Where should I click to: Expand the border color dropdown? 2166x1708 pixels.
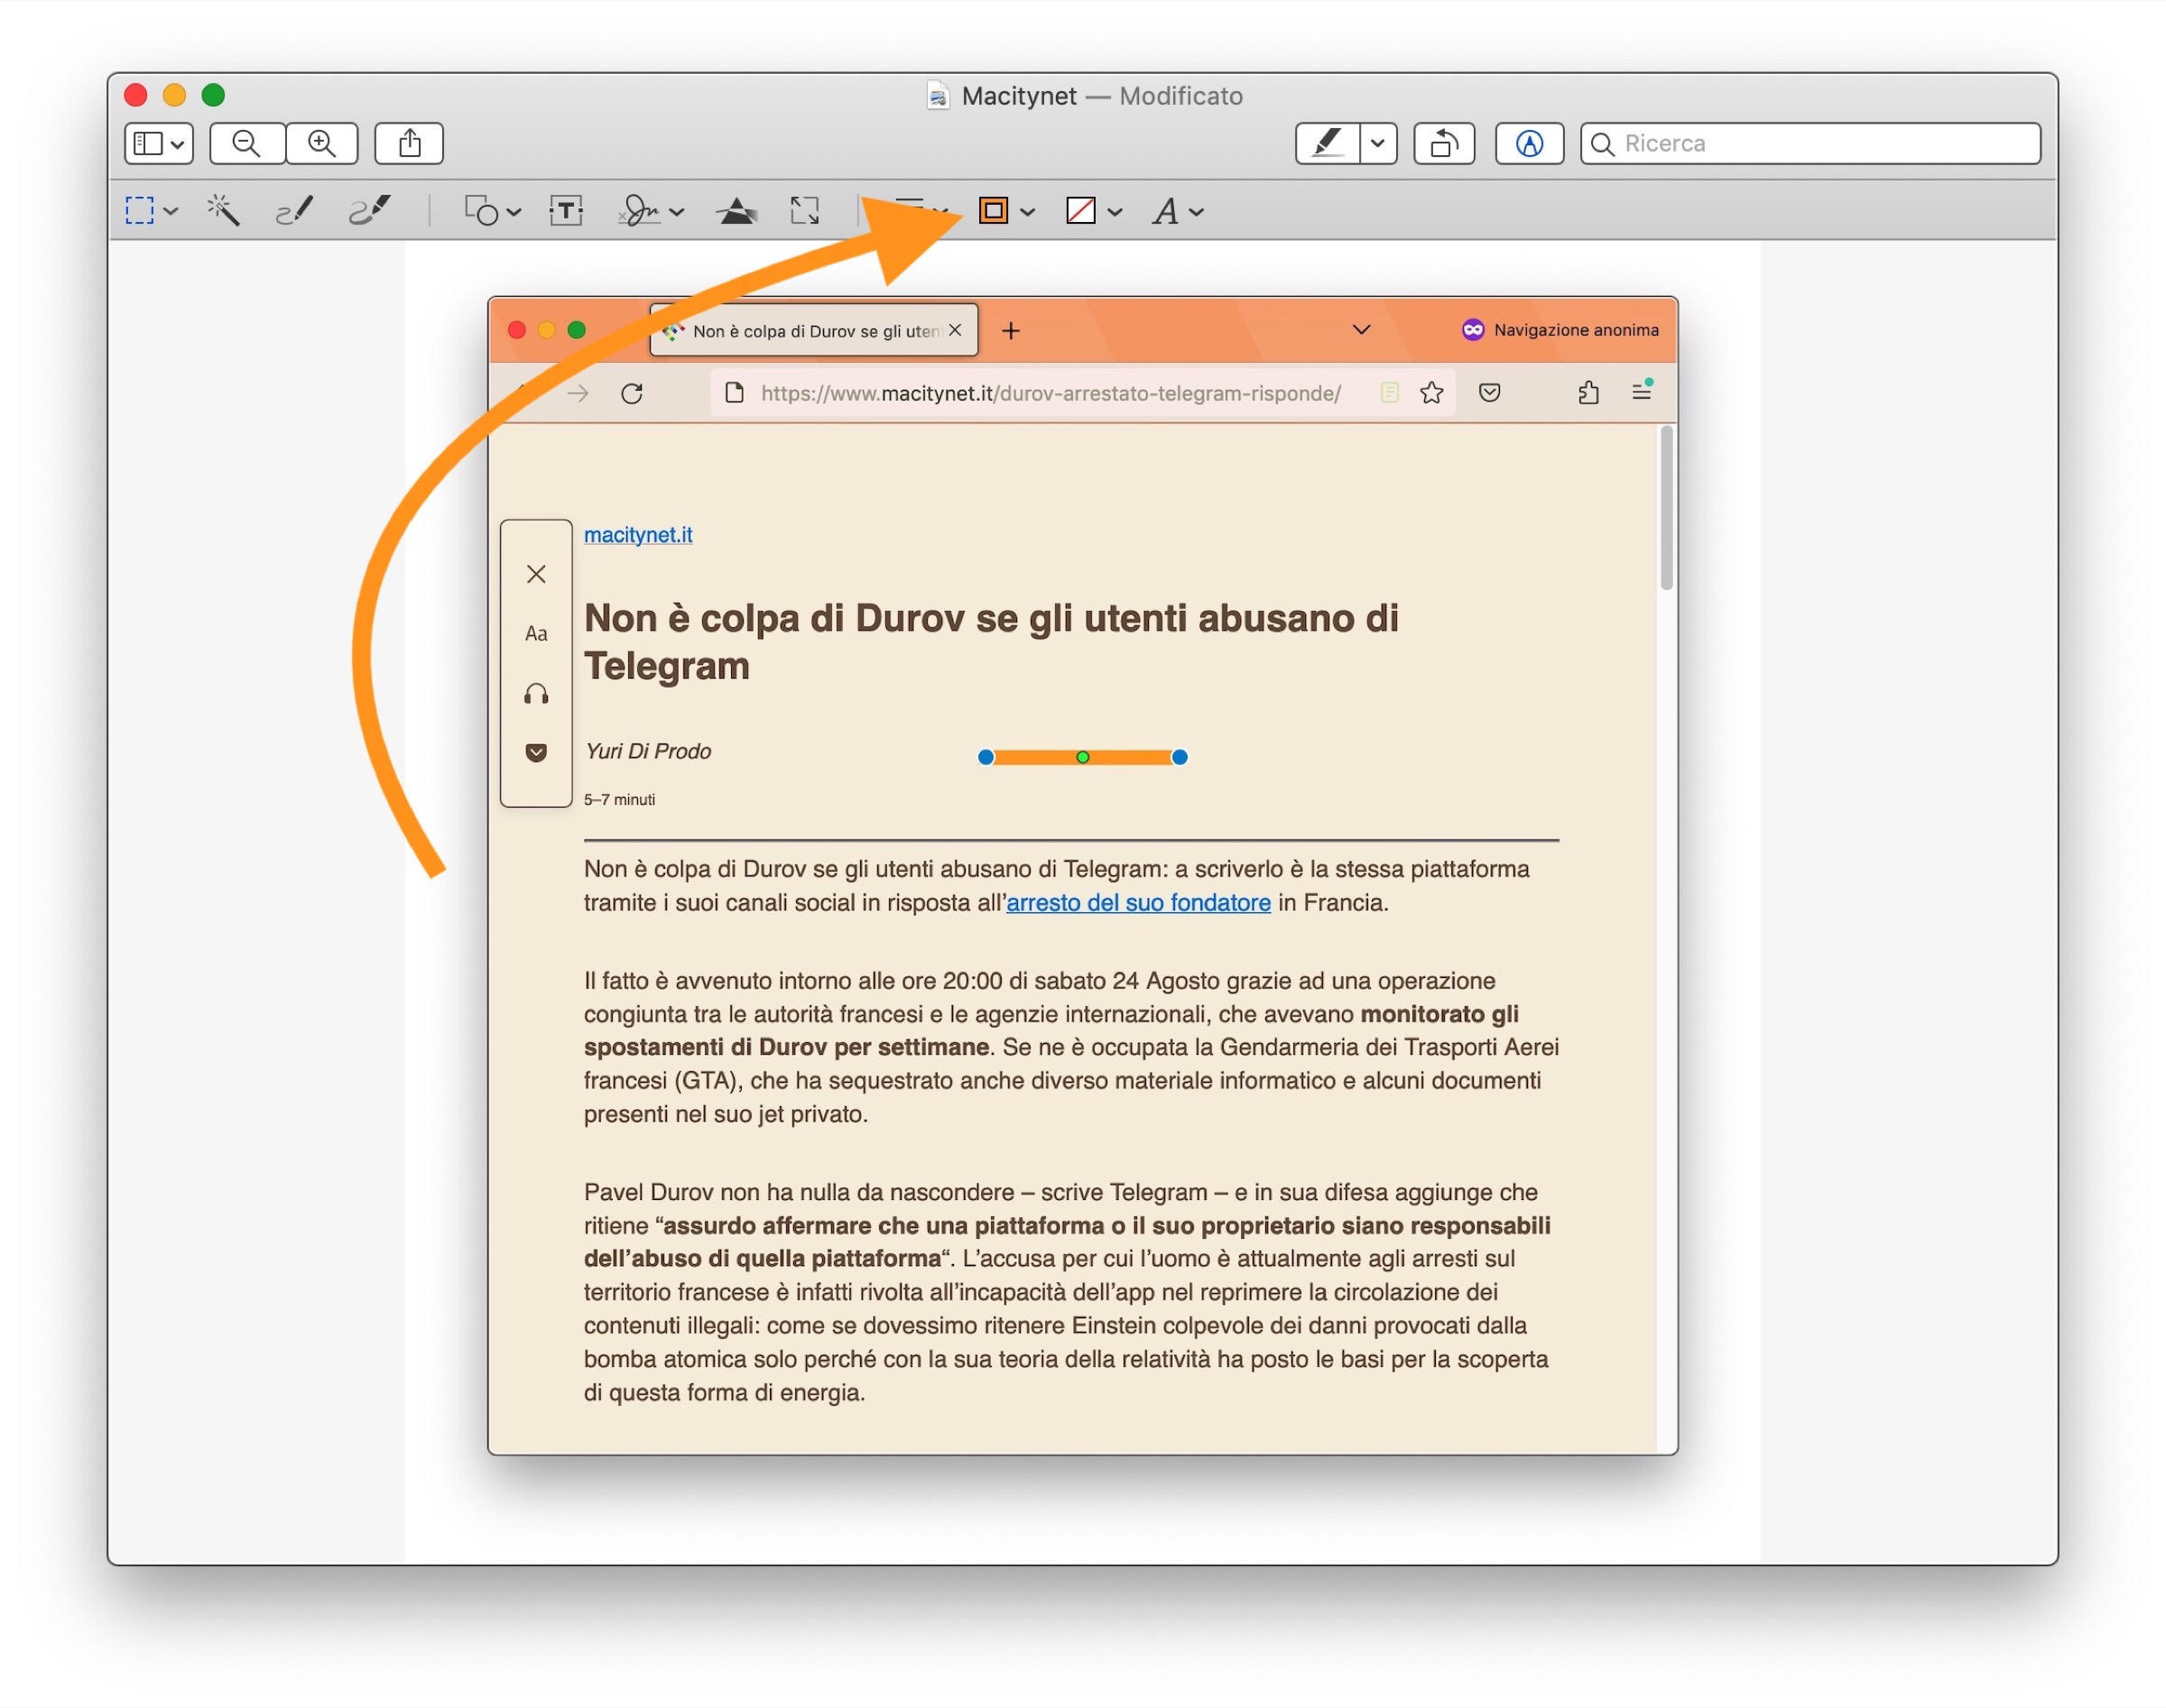[1027, 212]
